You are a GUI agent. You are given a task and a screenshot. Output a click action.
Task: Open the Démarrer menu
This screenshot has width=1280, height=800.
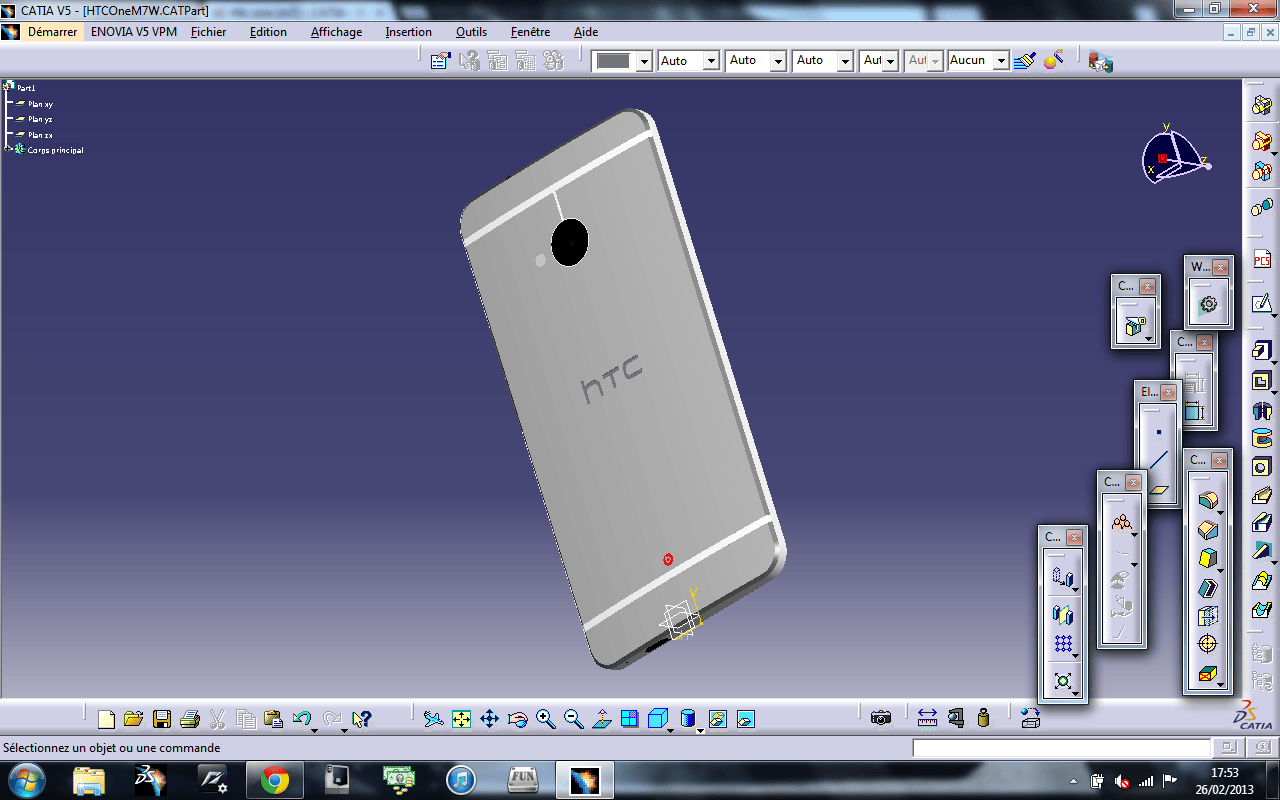pos(52,32)
